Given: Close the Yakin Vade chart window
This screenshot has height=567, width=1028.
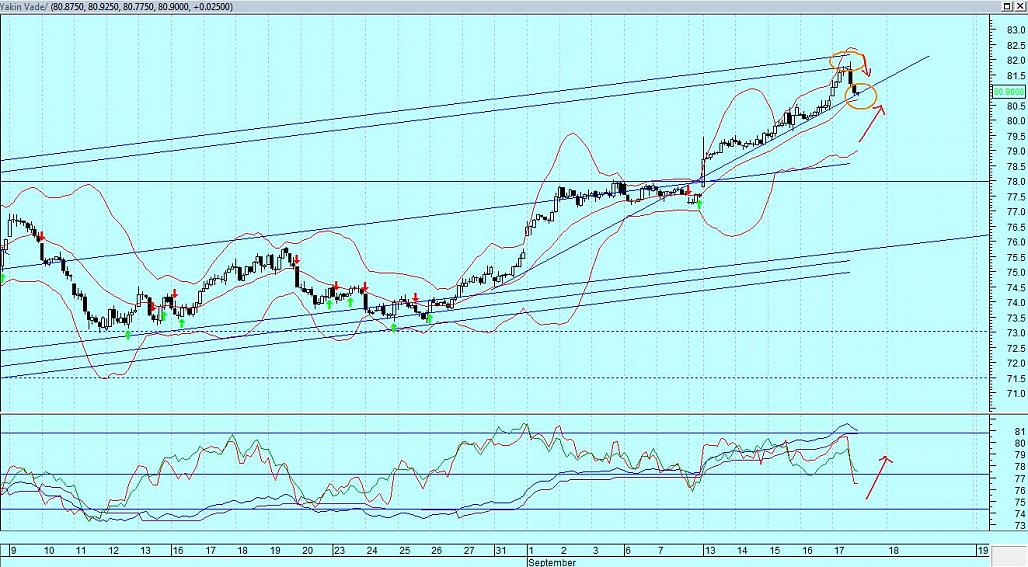Looking at the screenshot, I should [x=1020, y=7].
